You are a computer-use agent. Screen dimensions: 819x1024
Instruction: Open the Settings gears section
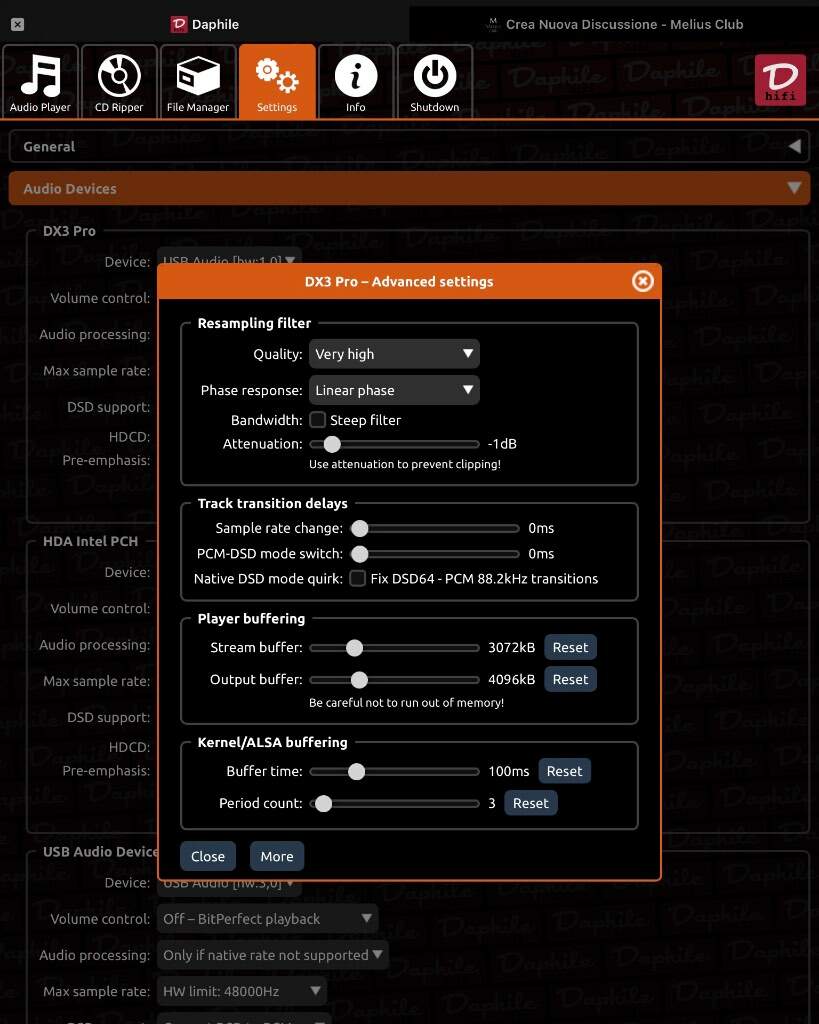[x=277, y=82]
